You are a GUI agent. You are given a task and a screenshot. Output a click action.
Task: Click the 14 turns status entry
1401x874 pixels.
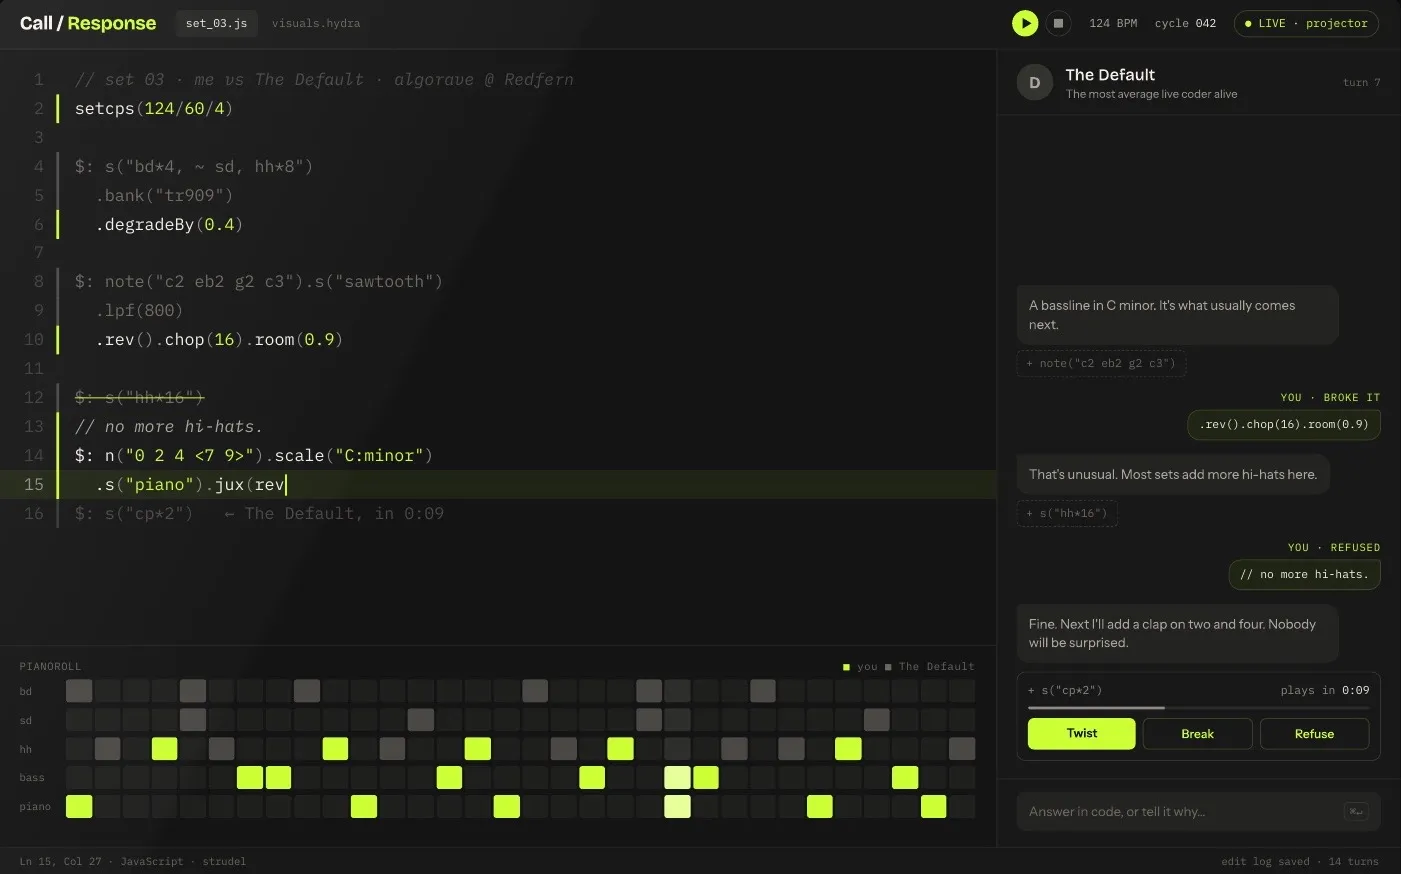pyautogui.click(x=1353, y=861)
